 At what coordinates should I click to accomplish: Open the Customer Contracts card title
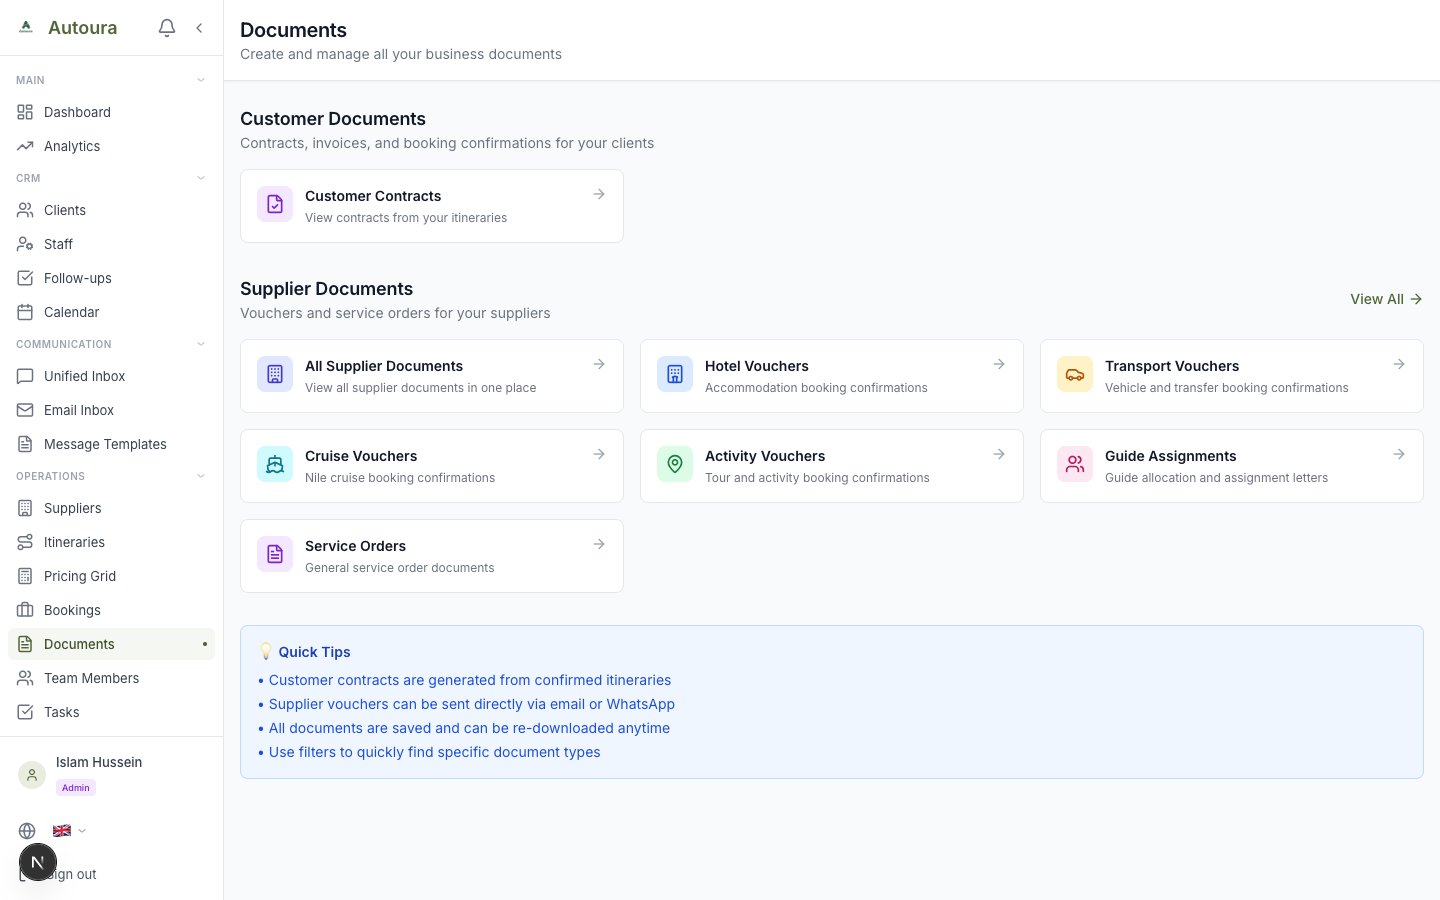click(x=373, y=196)
